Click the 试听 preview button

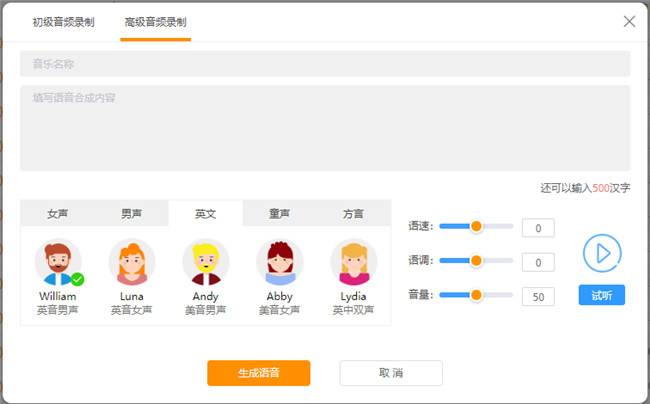(602, 295)
